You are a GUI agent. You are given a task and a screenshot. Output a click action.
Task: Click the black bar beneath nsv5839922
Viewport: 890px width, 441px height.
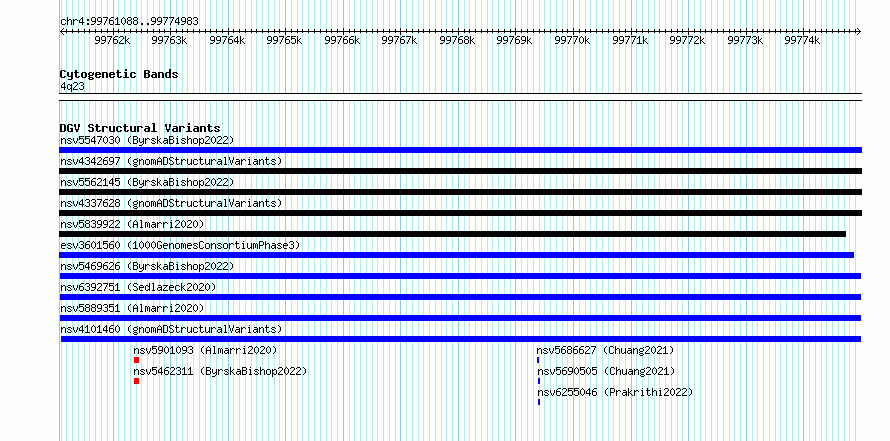click(x=452, y=234)
